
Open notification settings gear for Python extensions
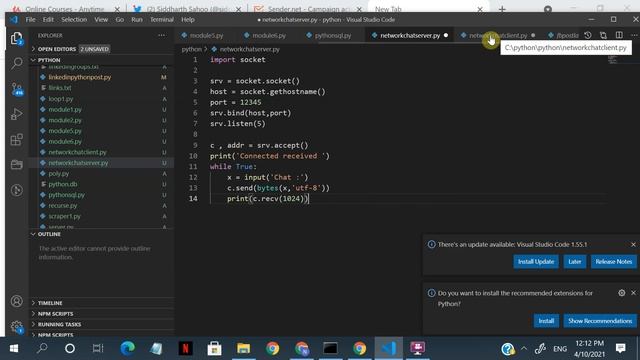[x=621, y=293]
